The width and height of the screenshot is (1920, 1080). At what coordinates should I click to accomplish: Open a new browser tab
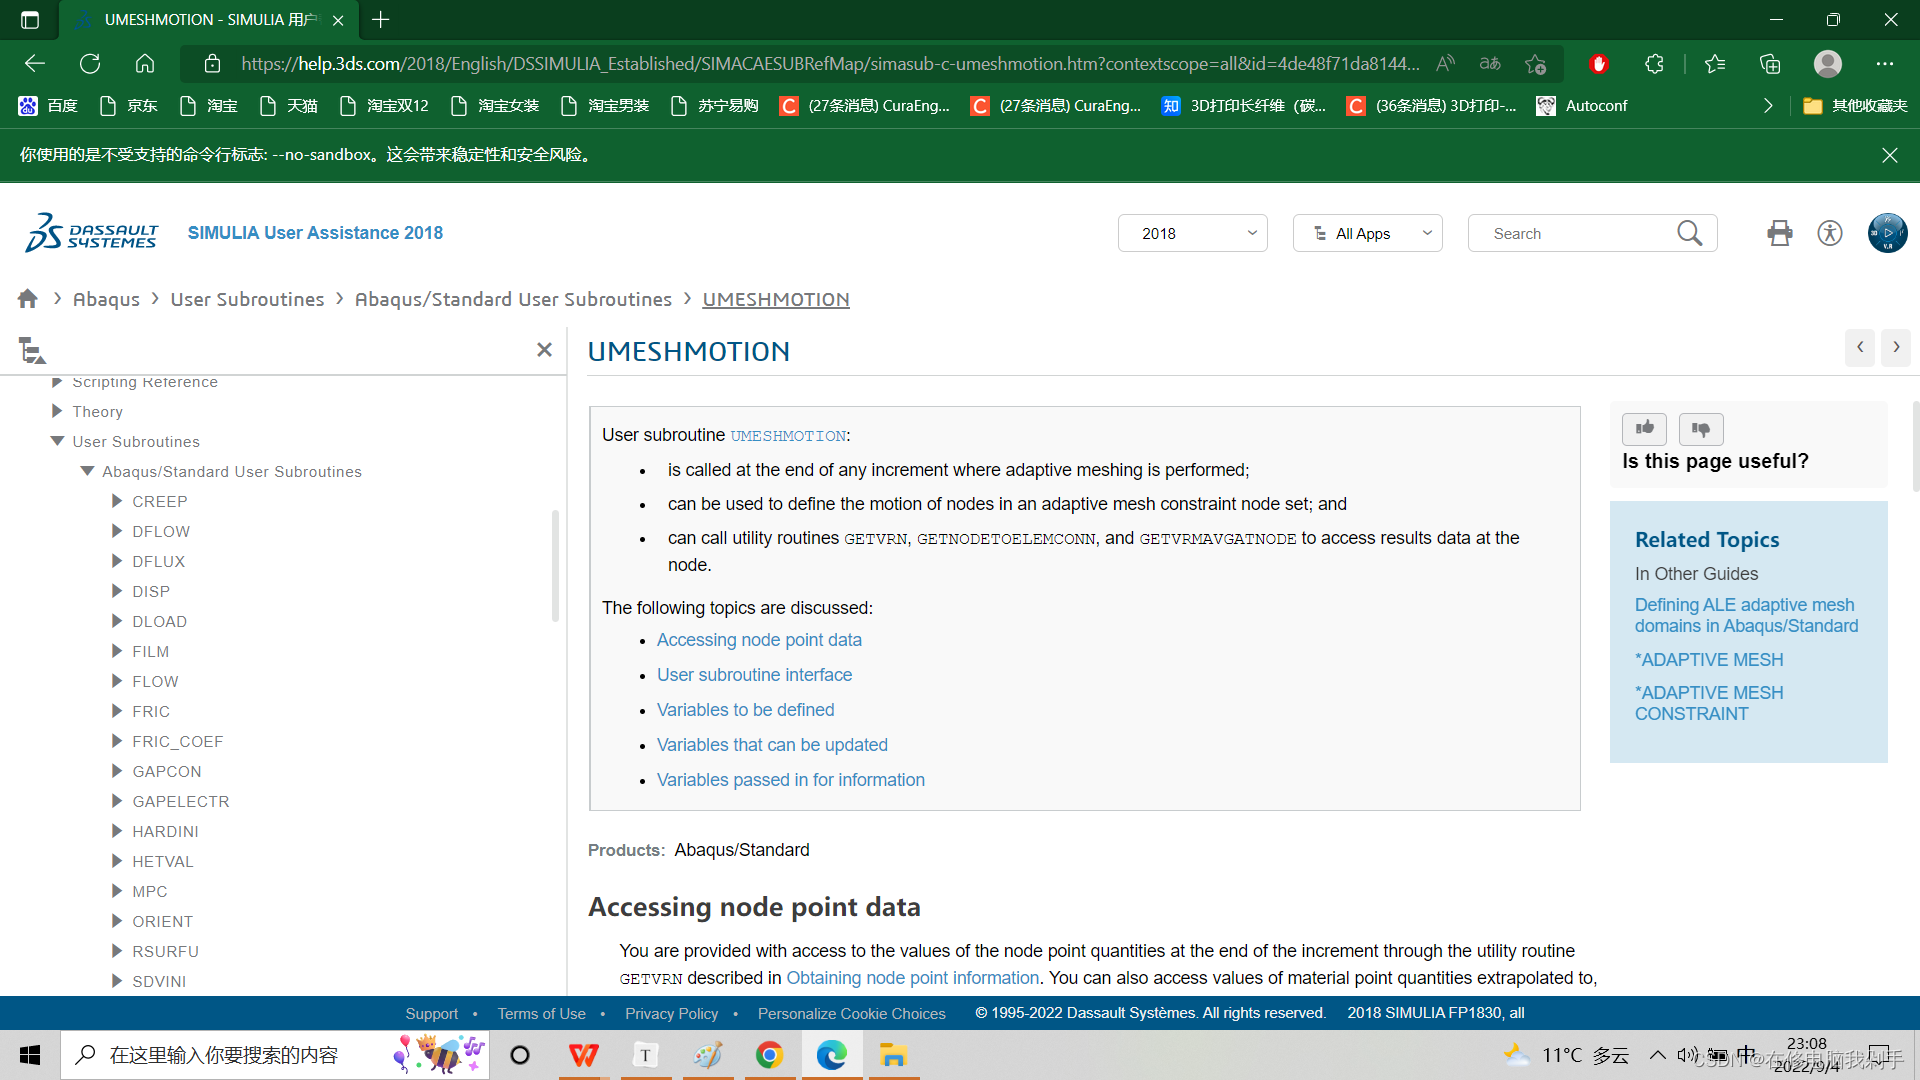(x=381, y=19)
